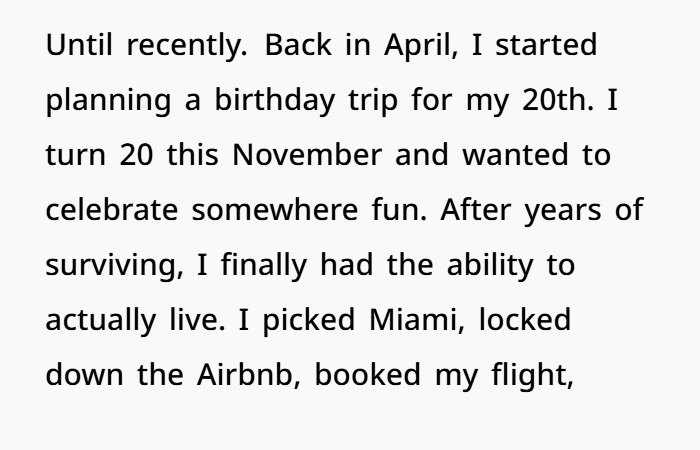Click the word "recently." in the text

click(187, 46)
